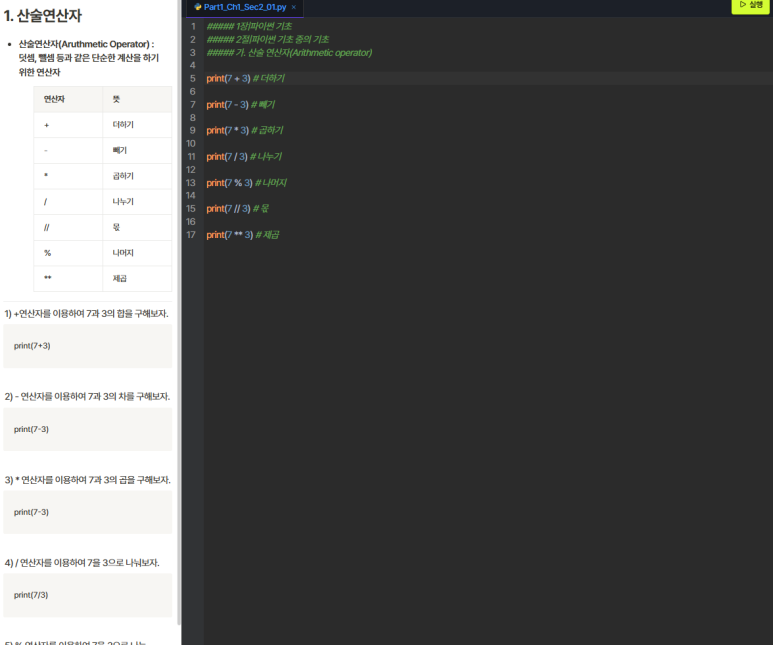Click the print(7/3) example code block
773x645 pixels.
(x=88, y=595)
